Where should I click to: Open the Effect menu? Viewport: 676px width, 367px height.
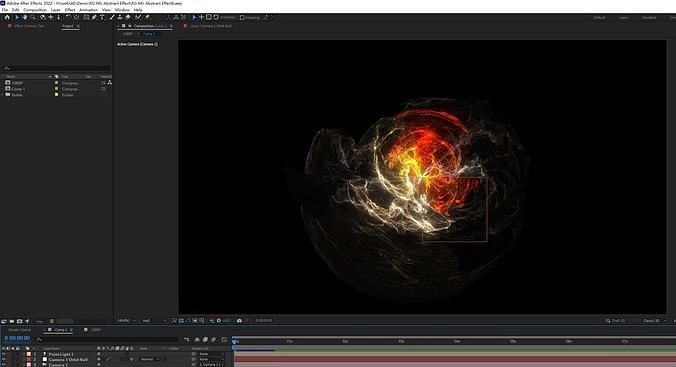[x=69, y=9]
